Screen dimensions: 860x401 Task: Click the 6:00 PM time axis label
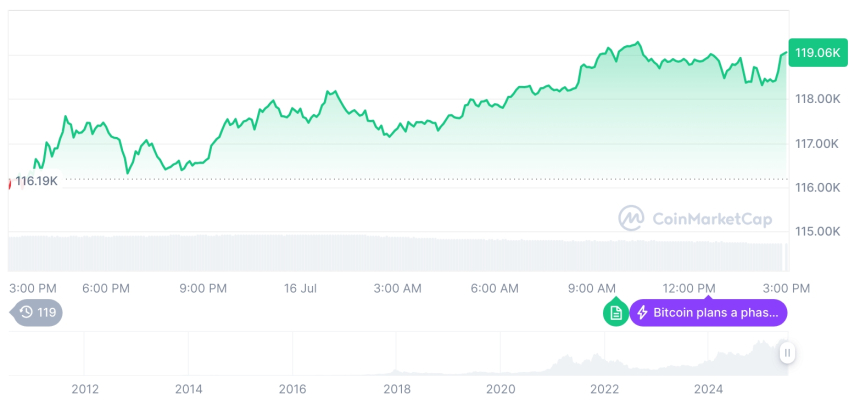[x=106, y=288]
